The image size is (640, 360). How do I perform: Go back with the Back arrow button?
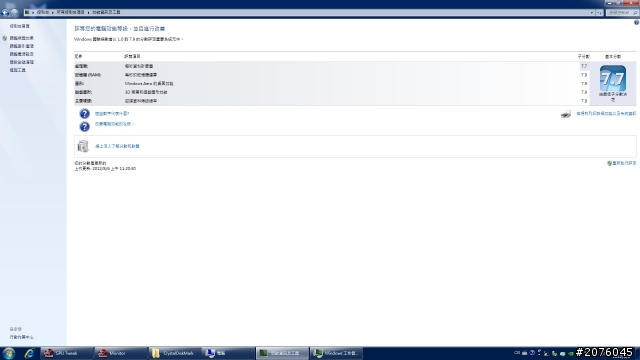pos(5,13)
